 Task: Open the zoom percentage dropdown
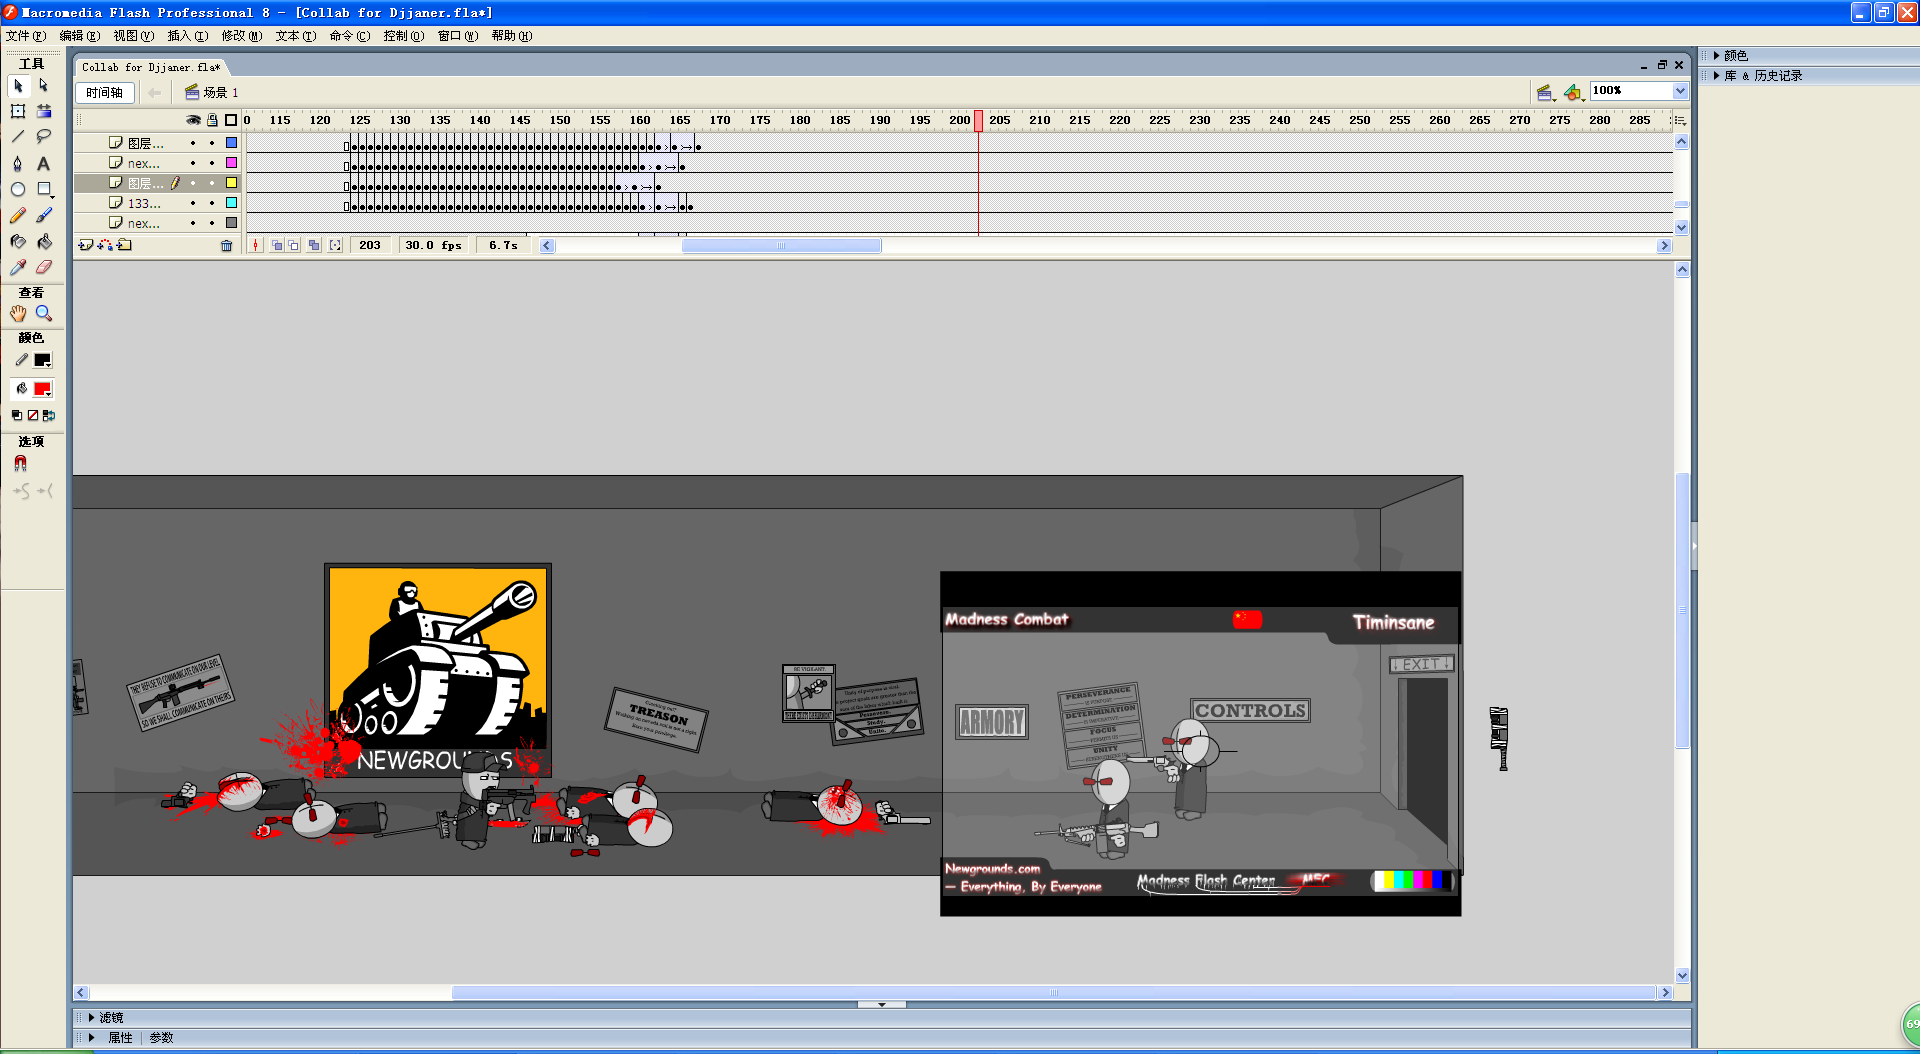pyautogui.click(x=1680, y=91)
